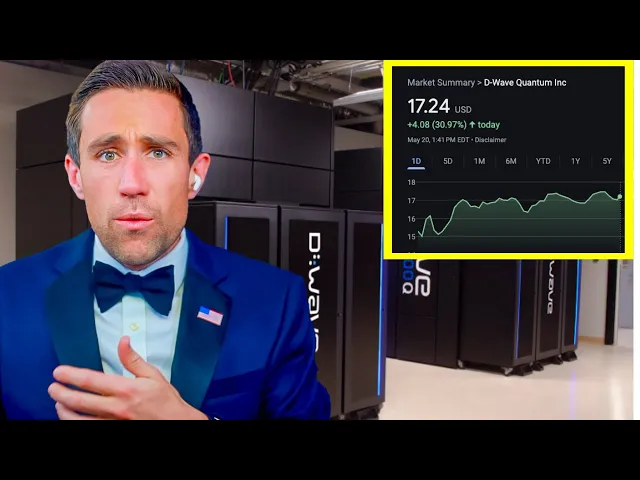Switch chart to 1M range
This screenshot has height=480, width=640.
click(x=479, y=161)
